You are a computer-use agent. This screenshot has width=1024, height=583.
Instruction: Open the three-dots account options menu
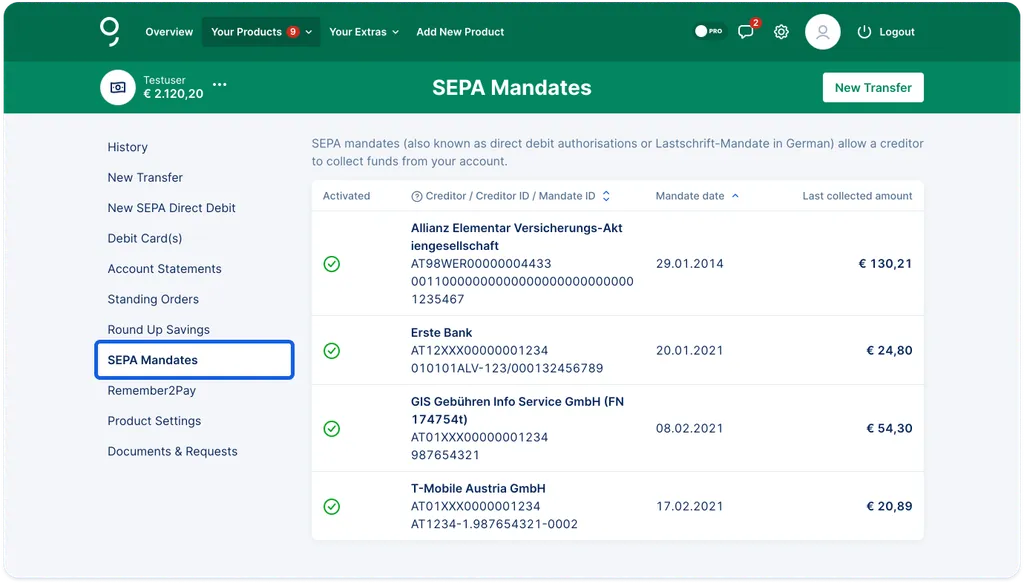[220, 84]
